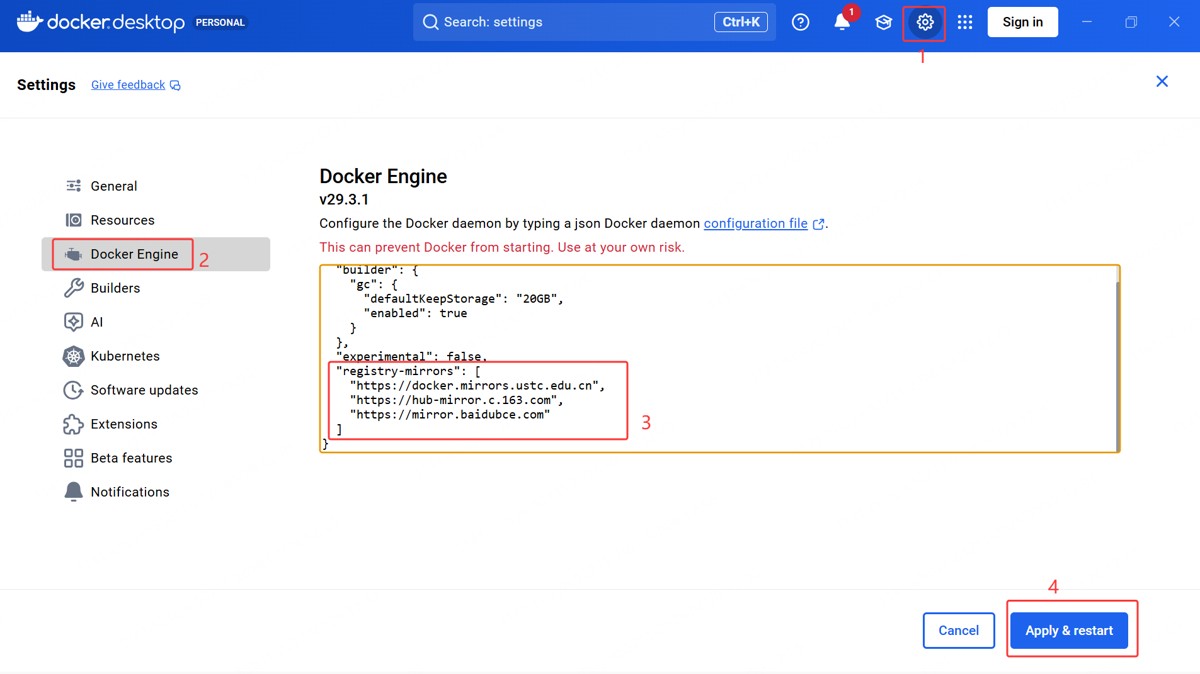Select General in settings sidebar
1200x674 pixels.
[x=114, y=186]
